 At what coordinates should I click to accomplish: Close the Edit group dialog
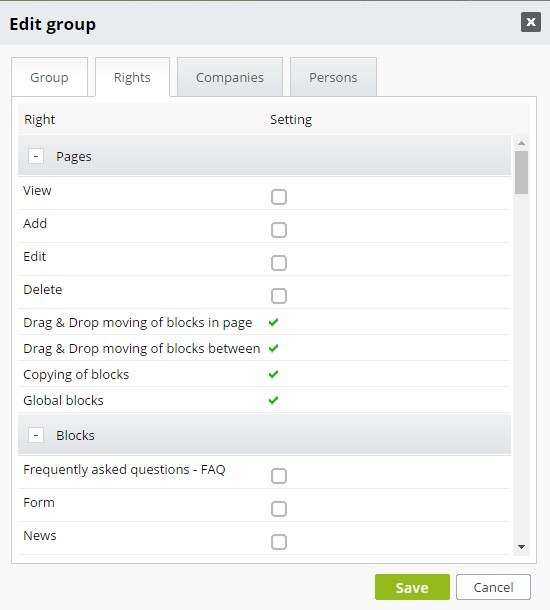coord(531,22)
